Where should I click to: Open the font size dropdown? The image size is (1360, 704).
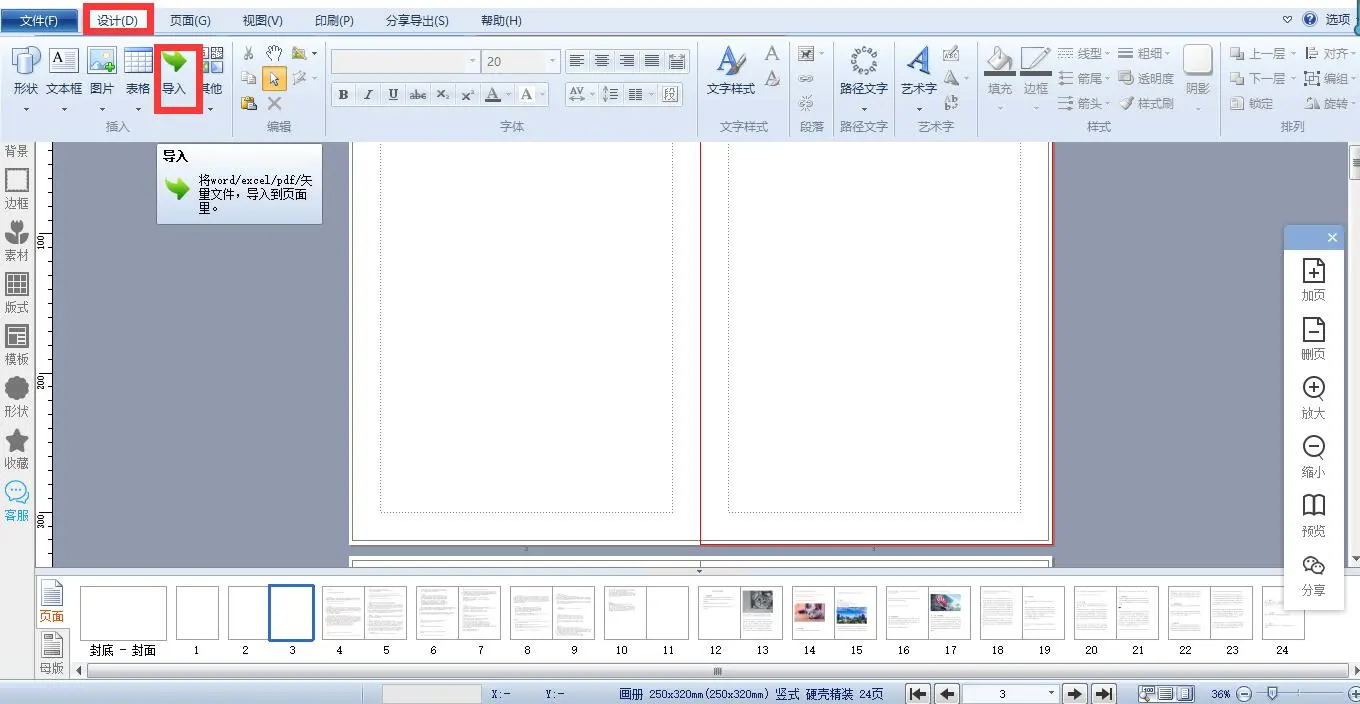click(x=552, y=62)
